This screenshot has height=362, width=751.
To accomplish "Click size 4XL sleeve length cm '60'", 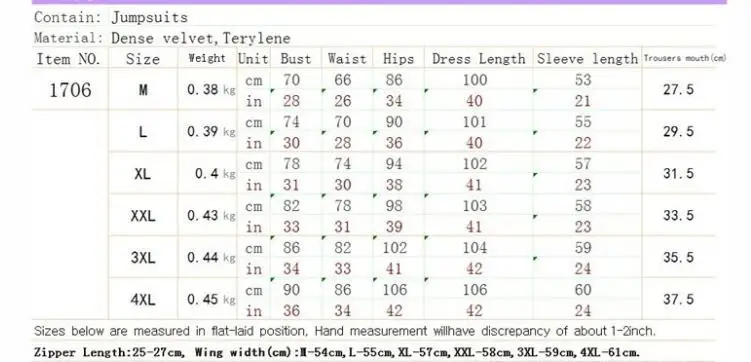I will click(583, 290).
